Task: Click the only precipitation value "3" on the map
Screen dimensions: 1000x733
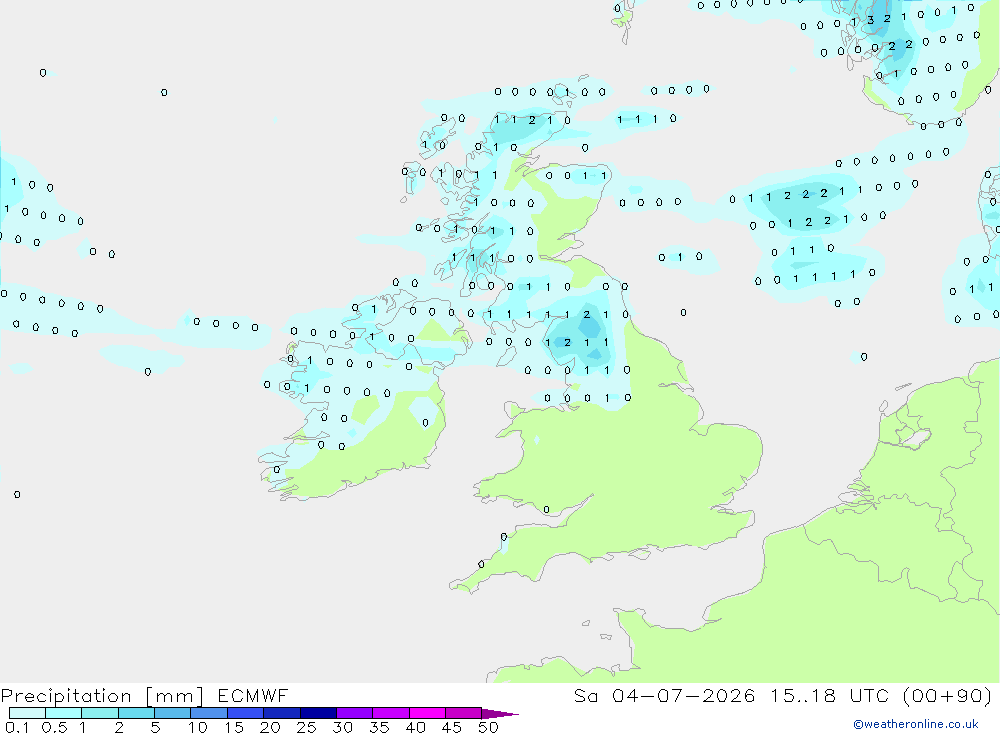Action: coord(871,20)
